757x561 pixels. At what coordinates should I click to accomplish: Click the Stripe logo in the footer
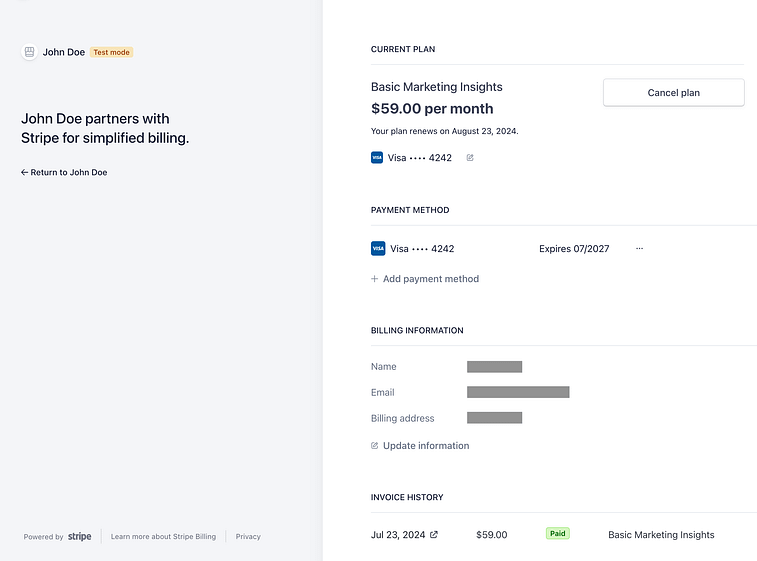pos(80,537)
